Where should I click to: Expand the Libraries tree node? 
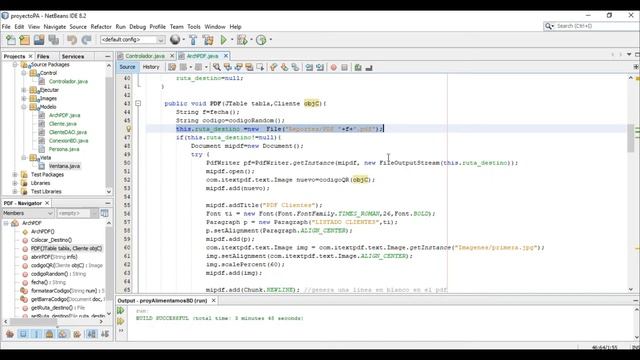(x=15, y=183)
